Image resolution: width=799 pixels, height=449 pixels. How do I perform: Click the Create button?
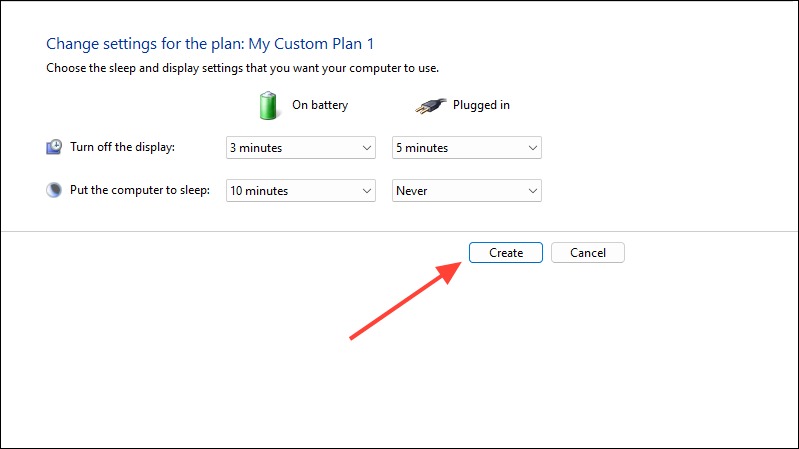tap(506, 253)
